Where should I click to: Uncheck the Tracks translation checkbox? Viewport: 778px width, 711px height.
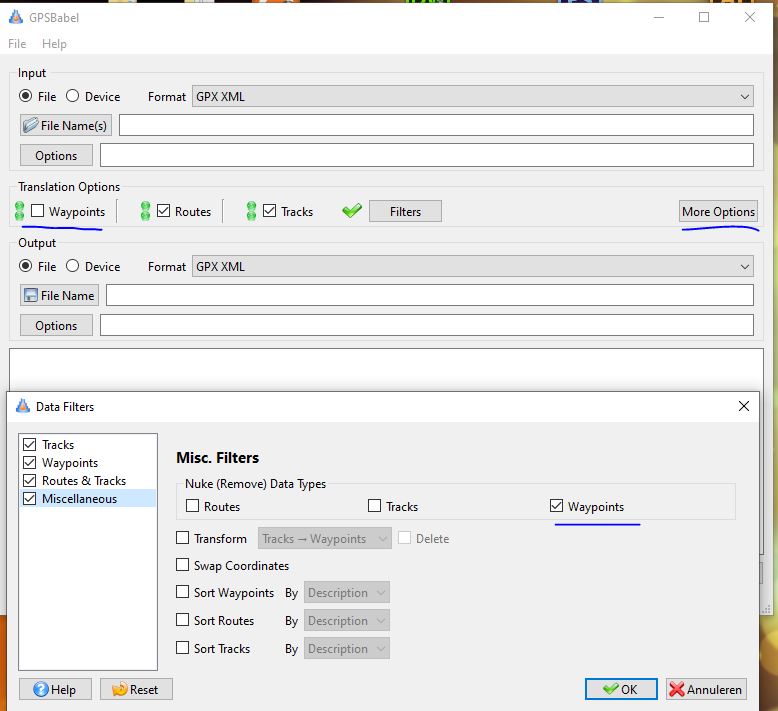click(269, 211)
